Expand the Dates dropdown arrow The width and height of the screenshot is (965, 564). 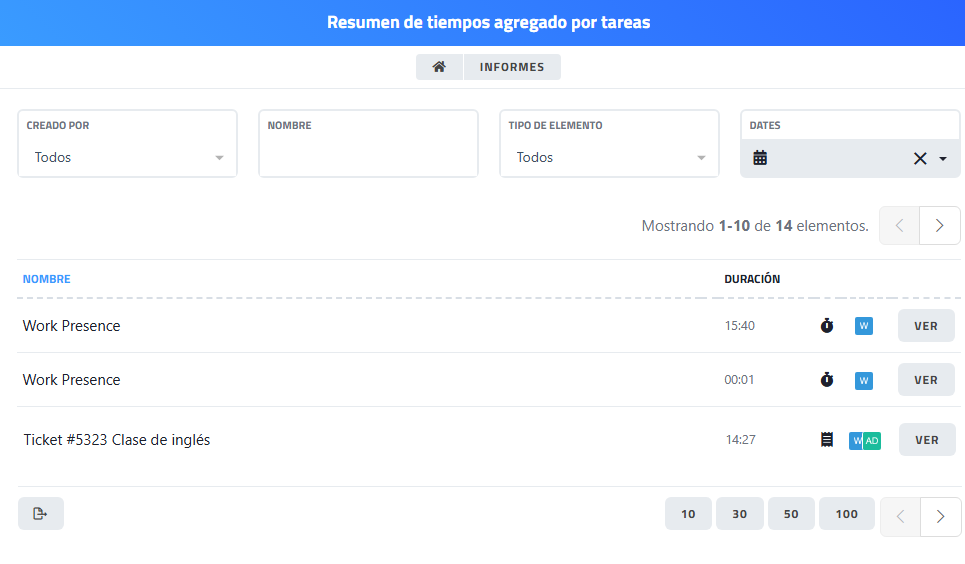tap(943, 159)
